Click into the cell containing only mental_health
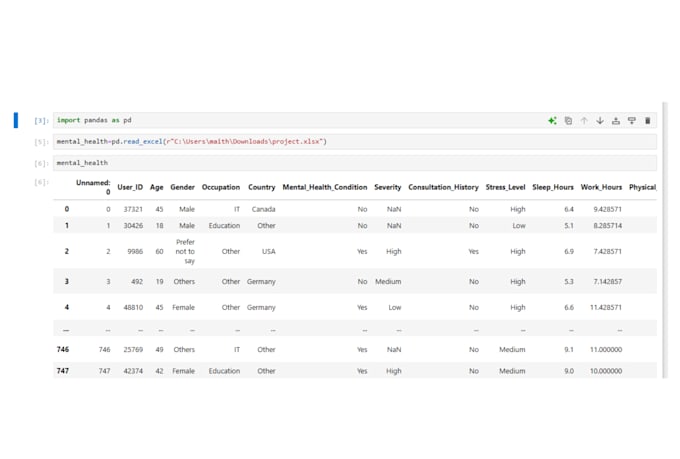 coord(355,163)
